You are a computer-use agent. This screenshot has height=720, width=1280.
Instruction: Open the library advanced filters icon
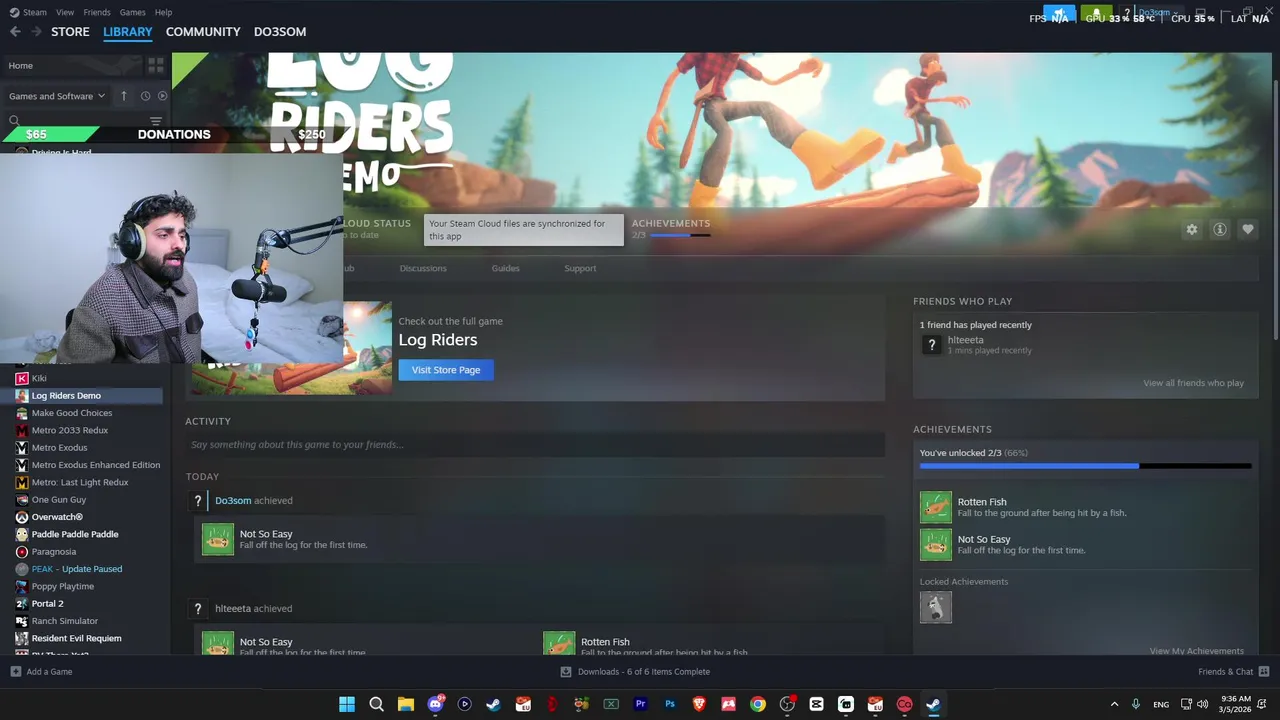[x=155, y=121]
